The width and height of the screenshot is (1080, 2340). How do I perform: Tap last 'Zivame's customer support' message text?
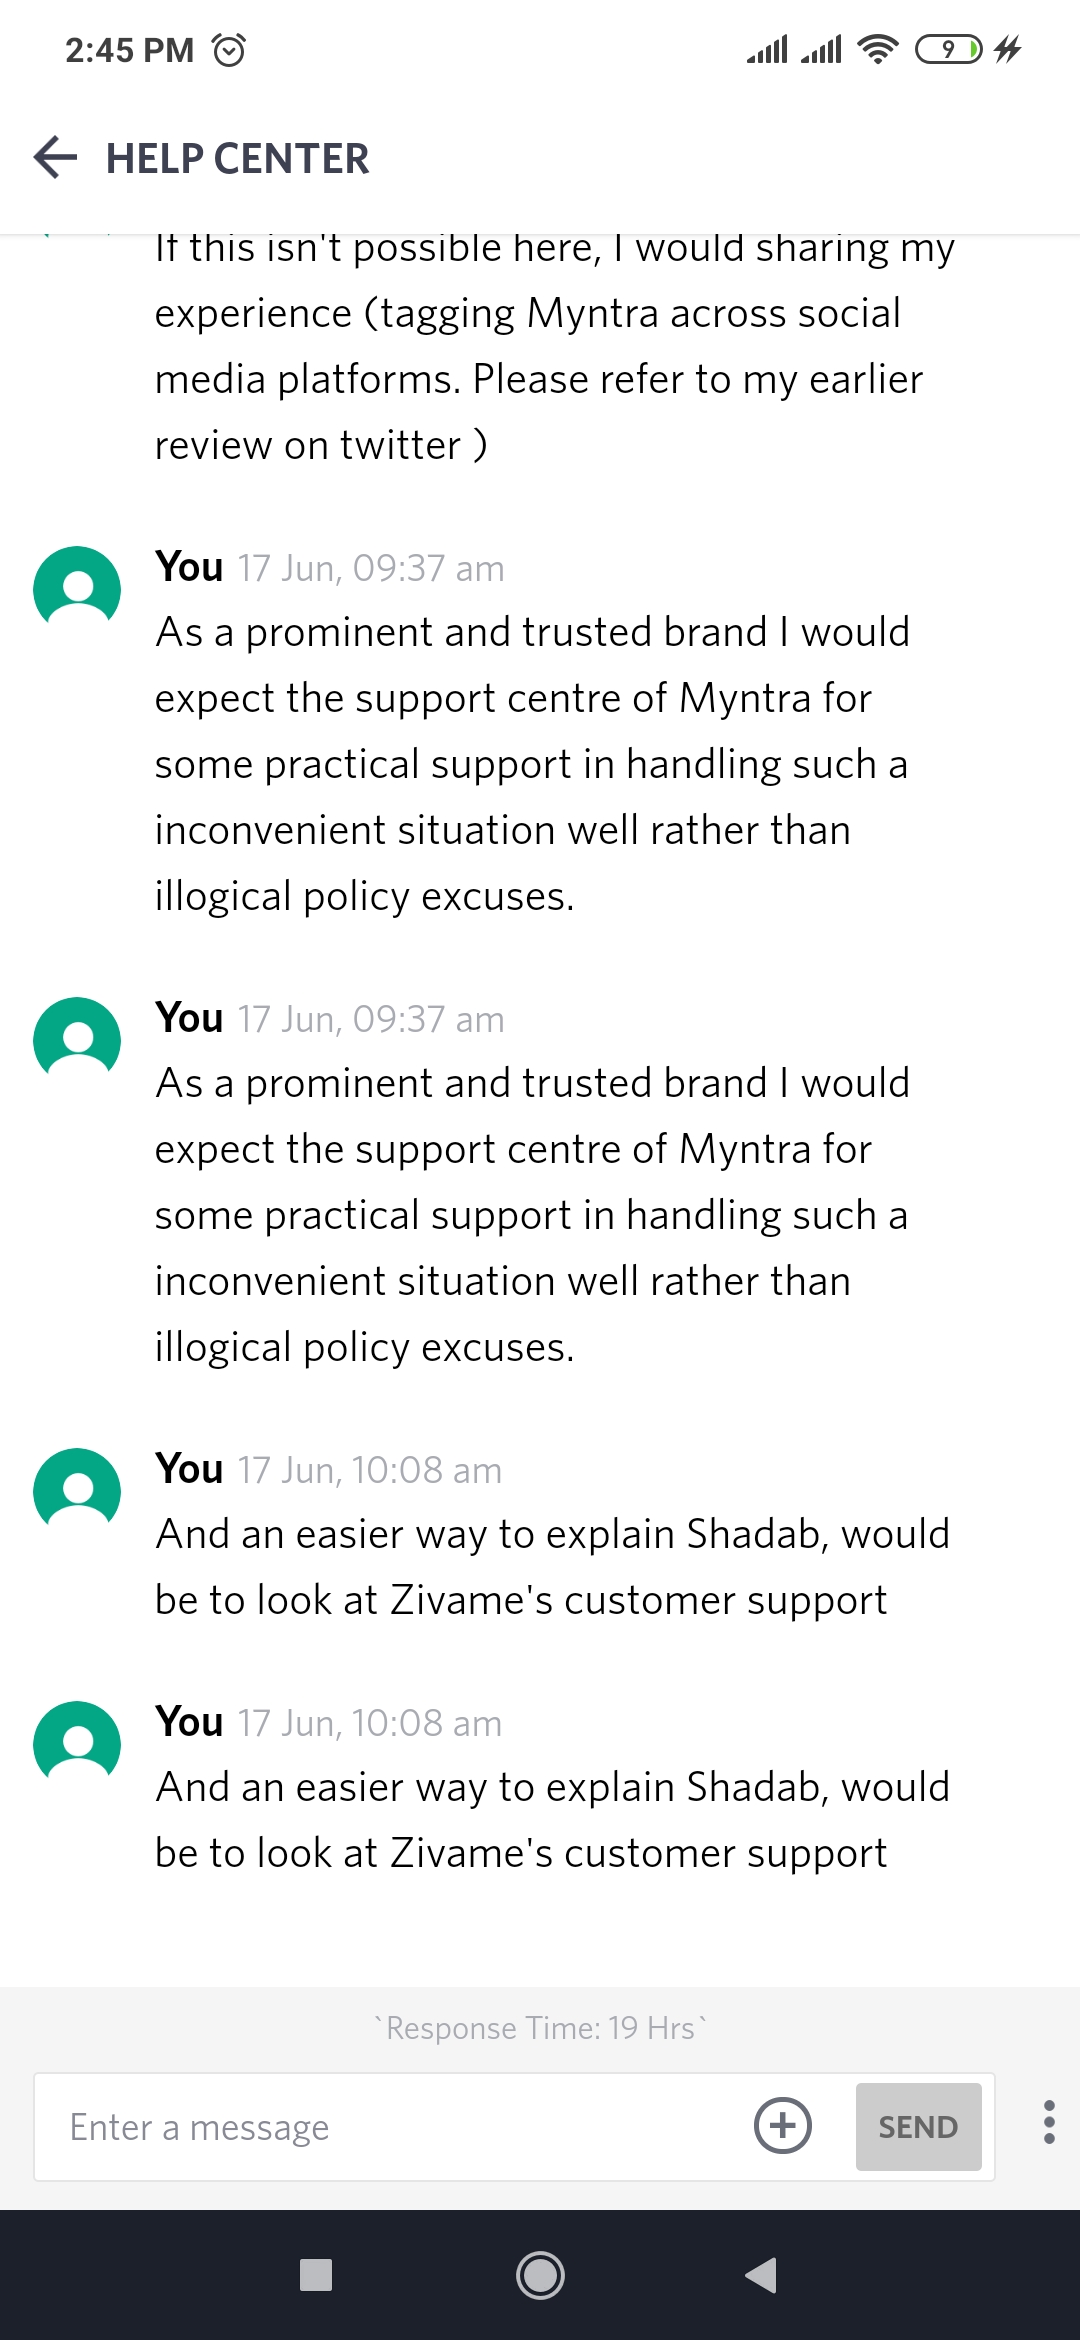[521, 1853]
